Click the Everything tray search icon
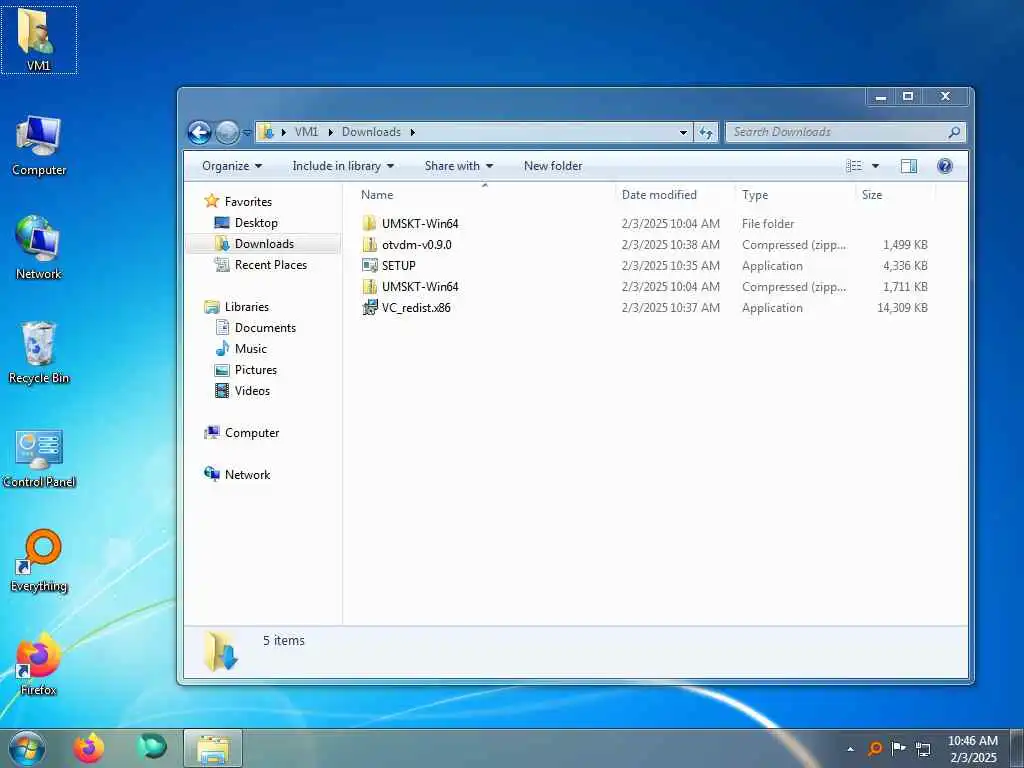The height and width of the screenshot is (768, 1024). pos(874,748)
